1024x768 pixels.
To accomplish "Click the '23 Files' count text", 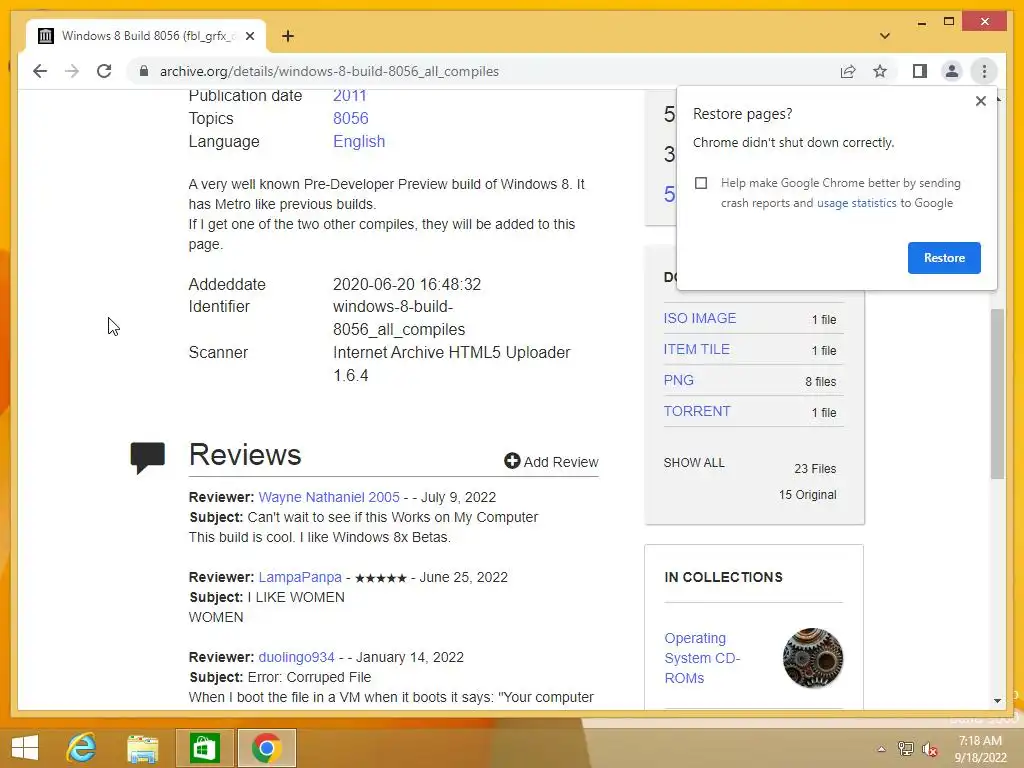I will (815, 469).
